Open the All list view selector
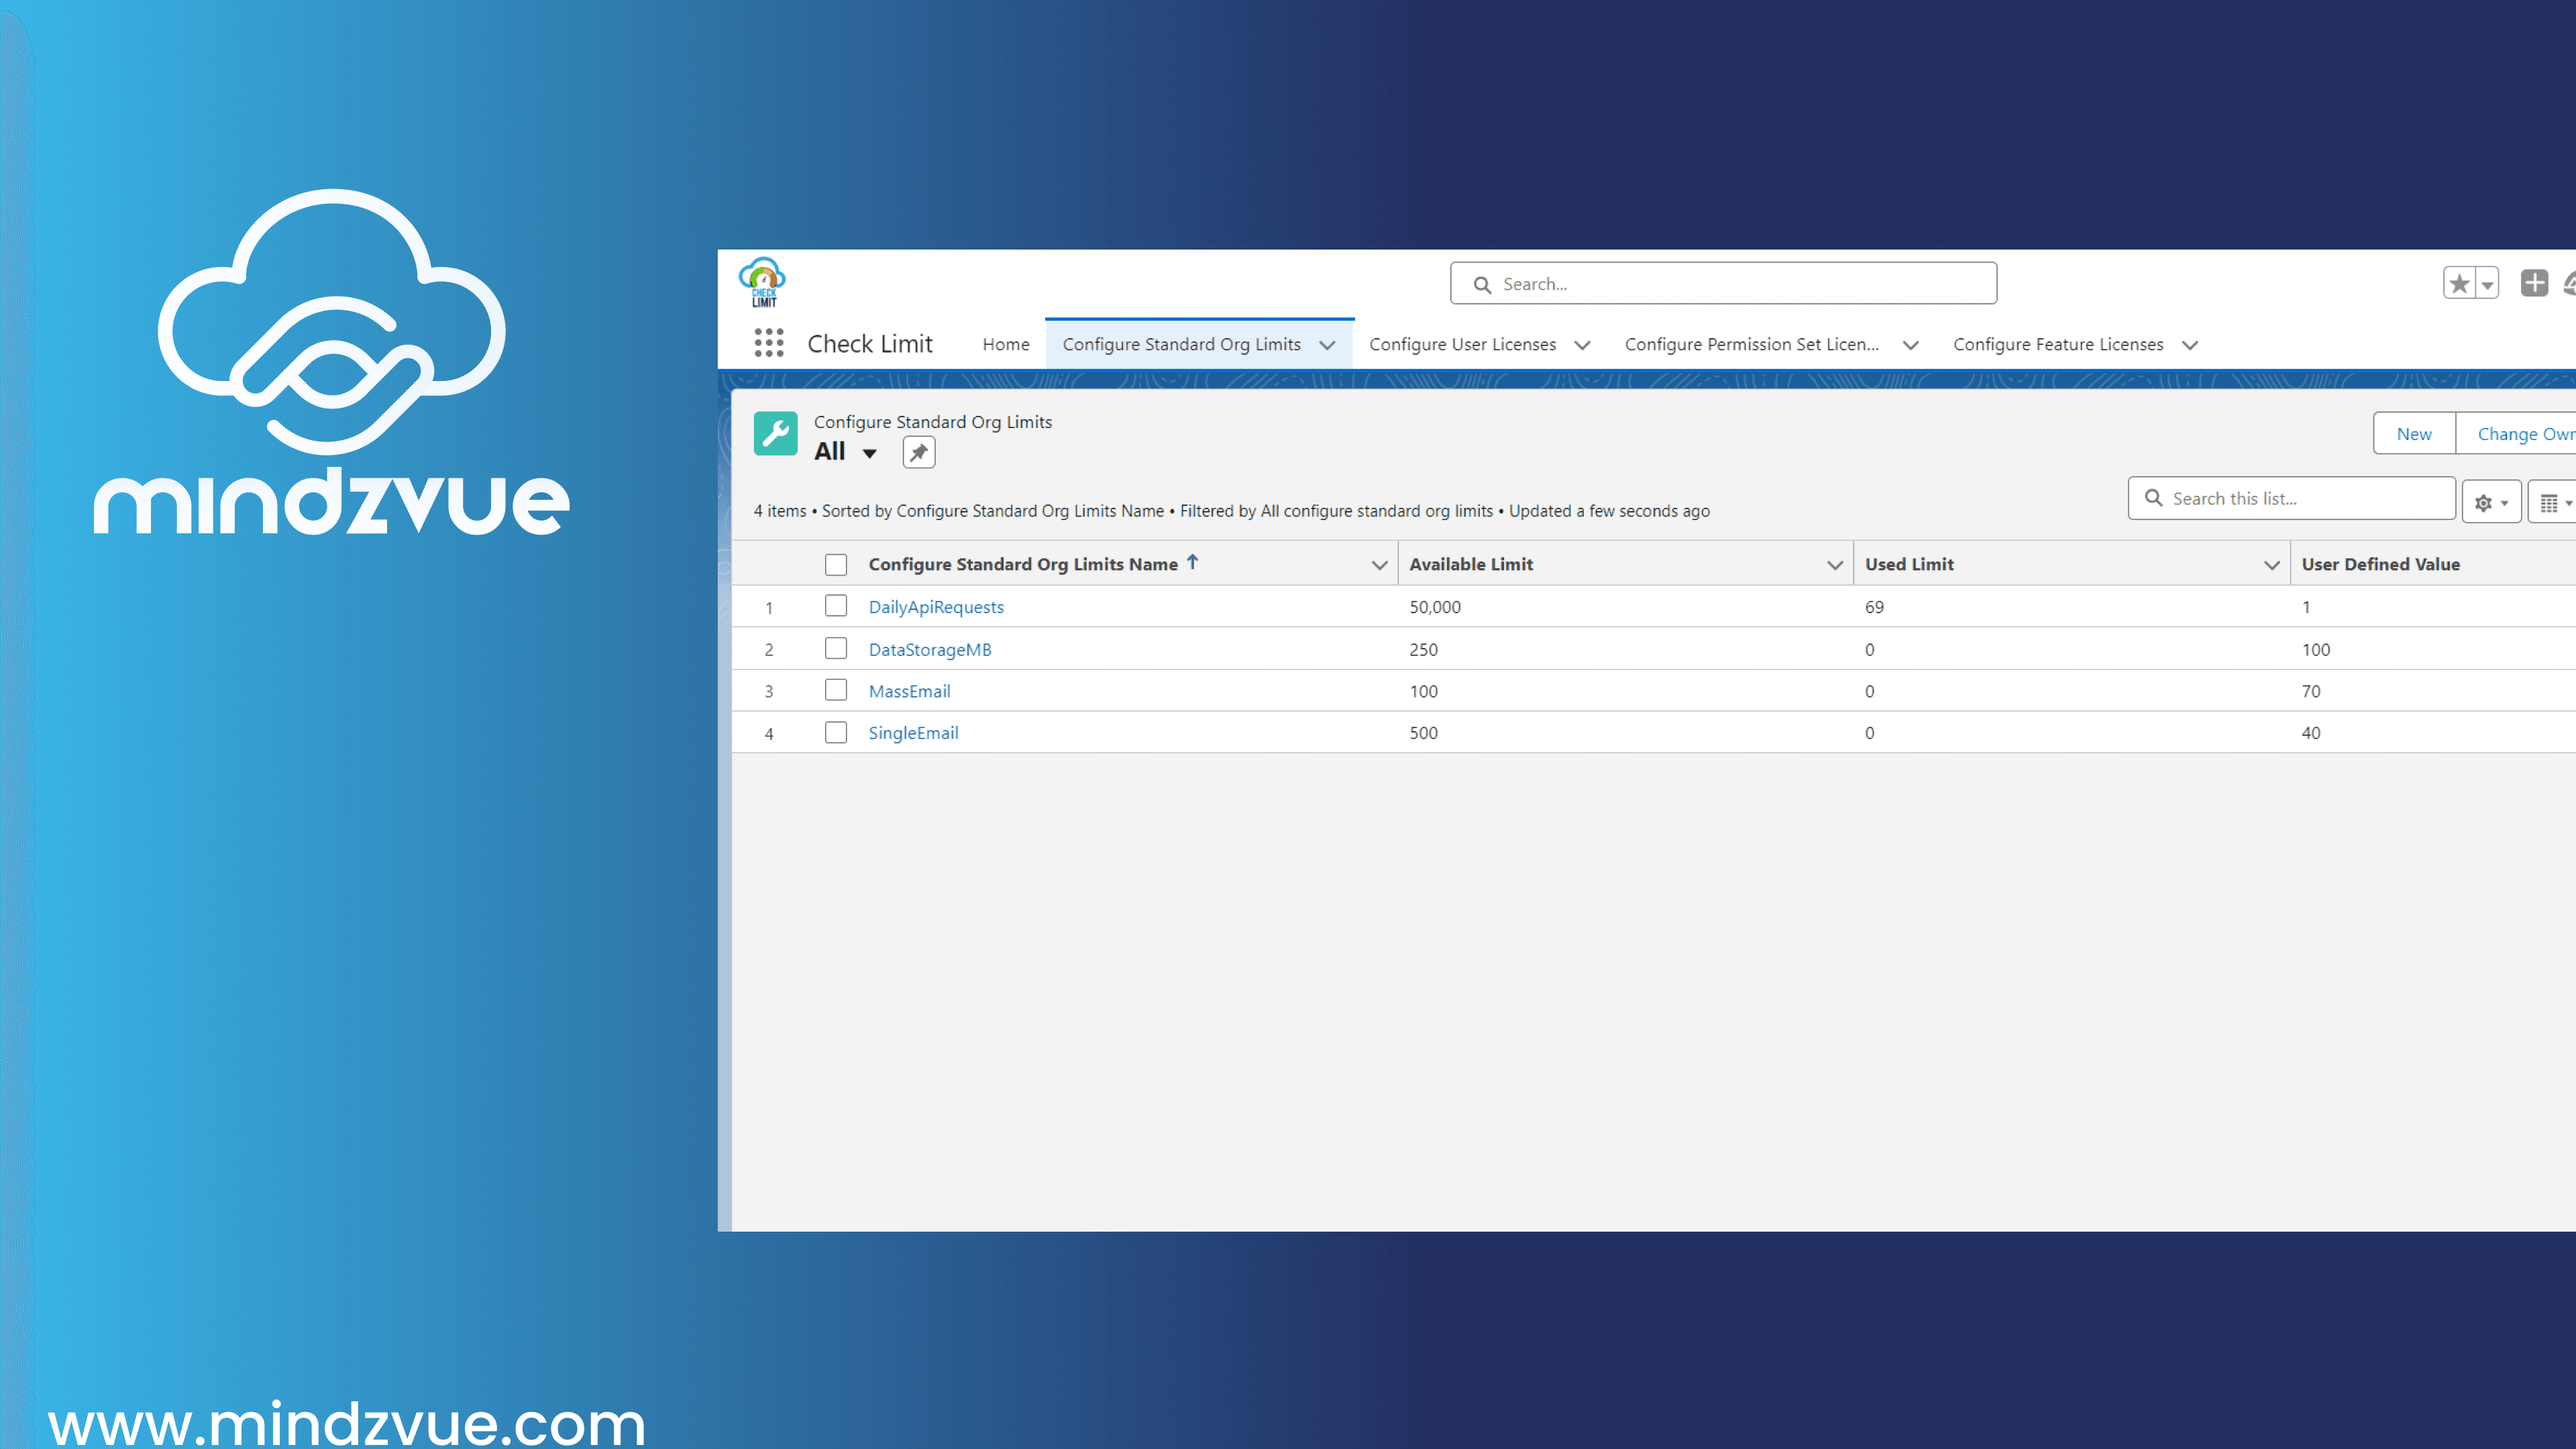The image size is (2576, 1449). (845, 452)
